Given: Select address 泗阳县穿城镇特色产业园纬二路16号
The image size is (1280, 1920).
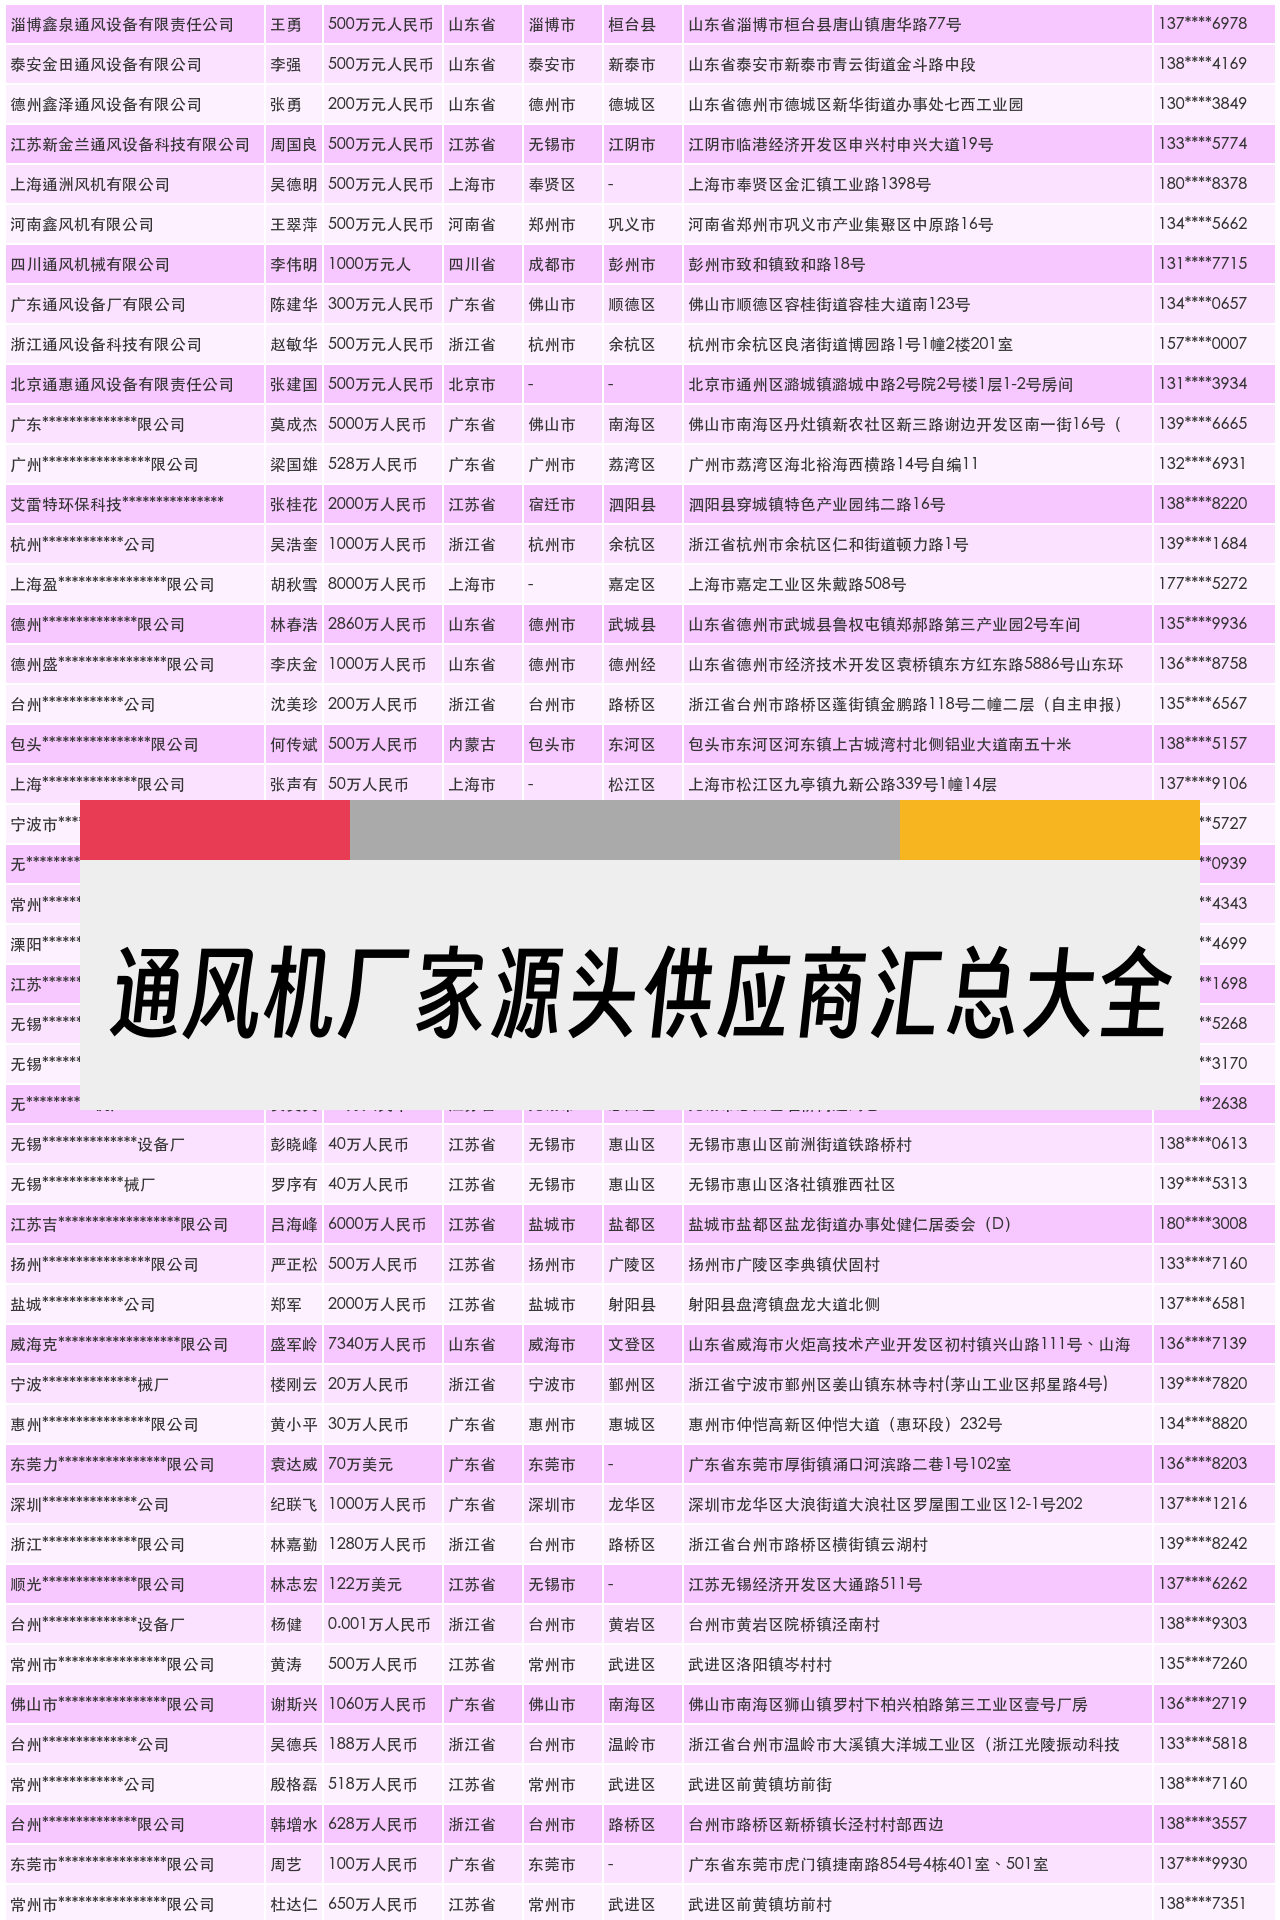Looking at the screenshot, I should (817, 504).
